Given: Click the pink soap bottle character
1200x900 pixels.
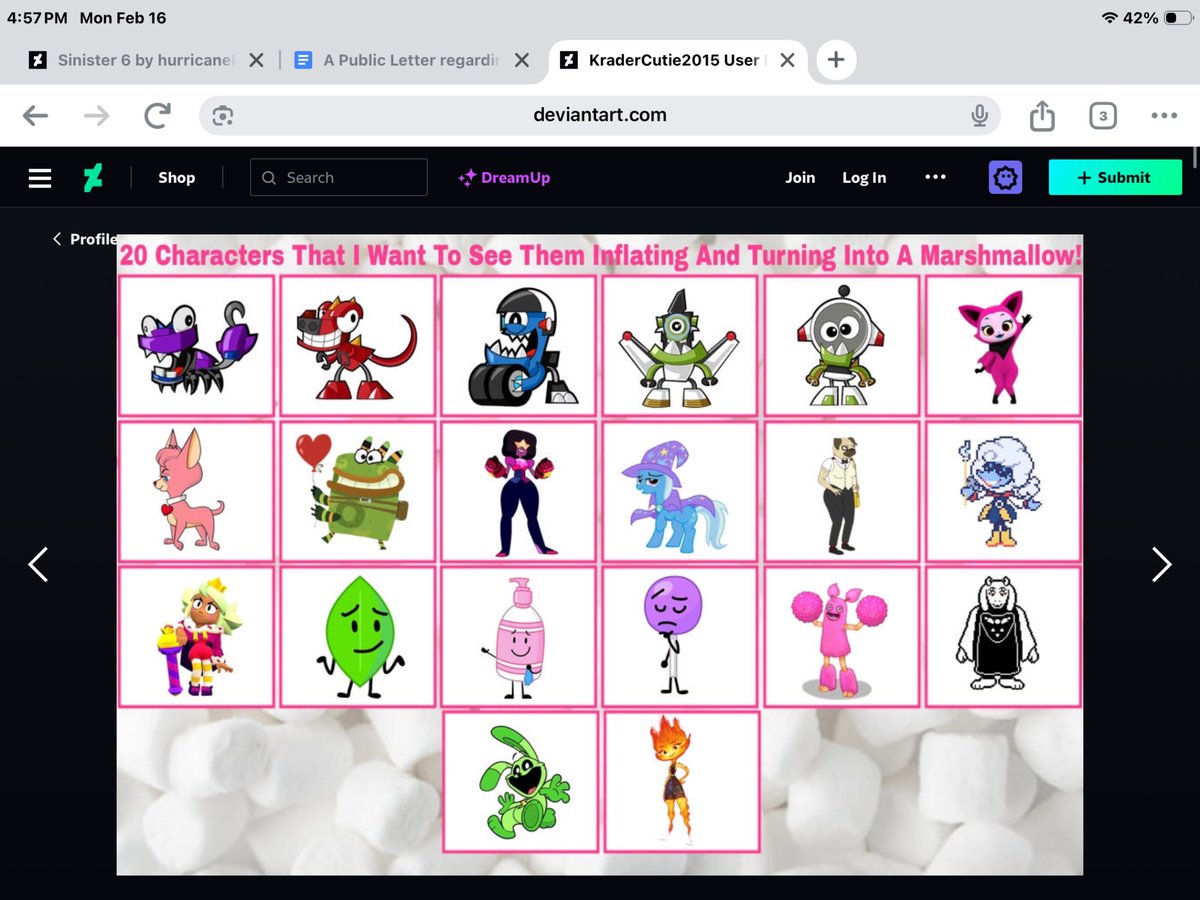Looking at the screenshot, I should 519,637.
